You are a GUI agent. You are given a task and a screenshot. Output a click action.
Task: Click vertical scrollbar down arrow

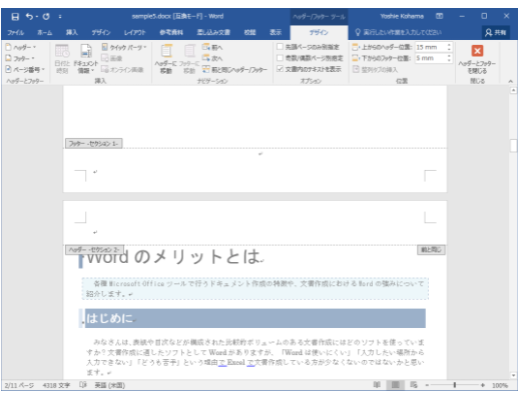click(513, 375)
